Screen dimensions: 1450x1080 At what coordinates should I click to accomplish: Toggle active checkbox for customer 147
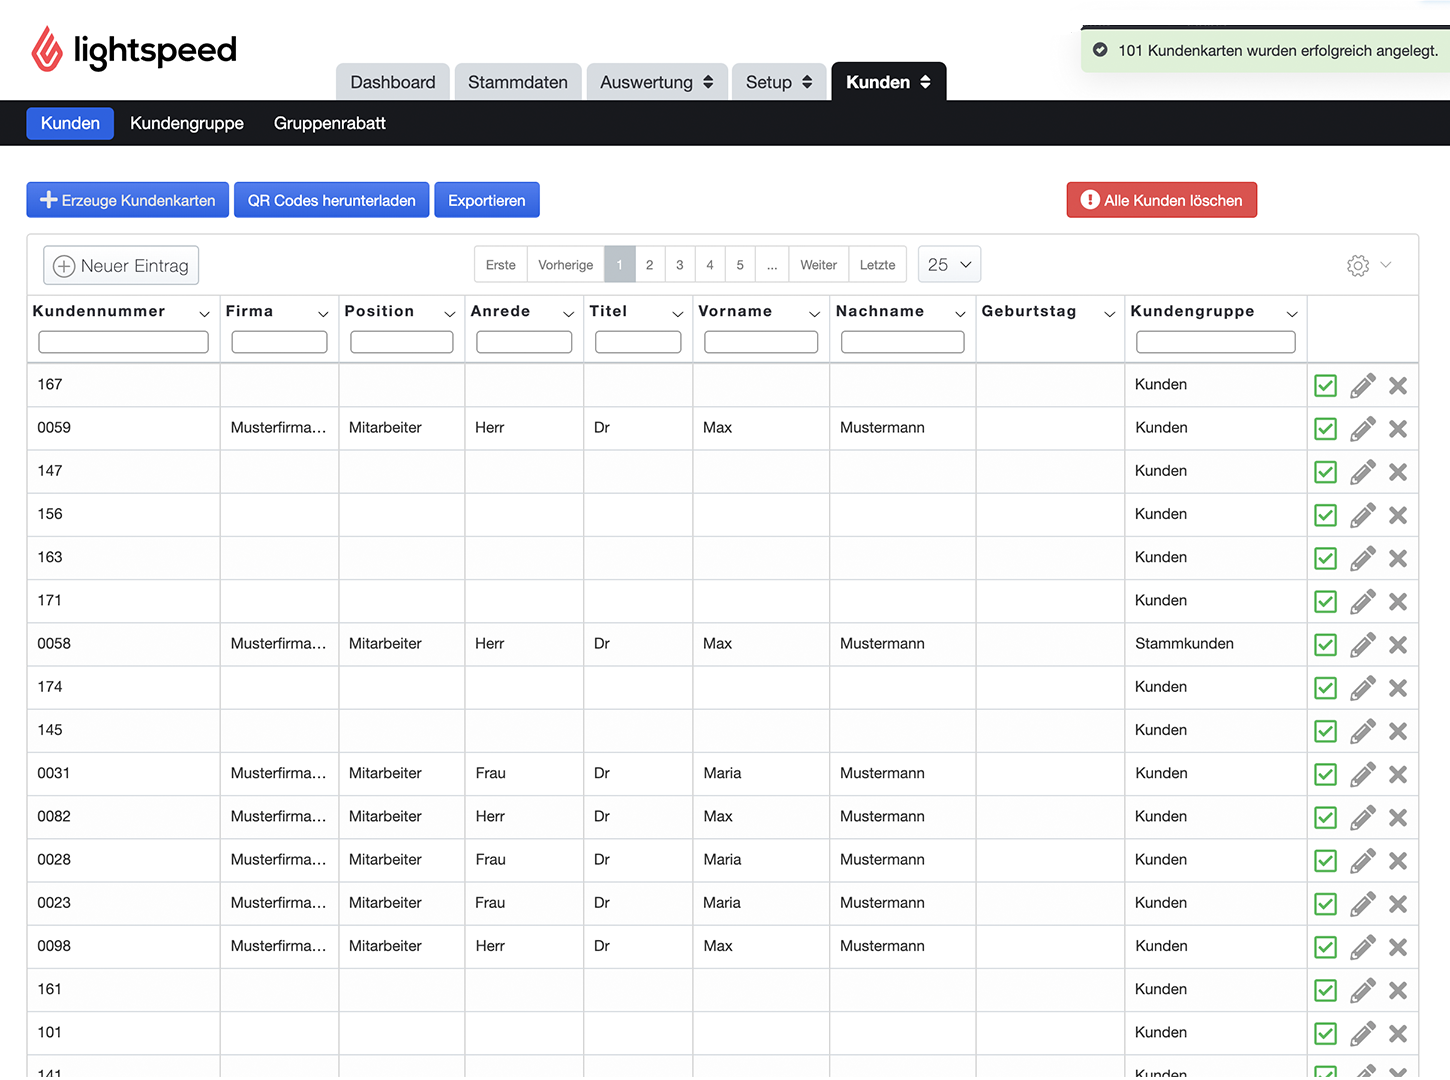[x=1325, y=472]
